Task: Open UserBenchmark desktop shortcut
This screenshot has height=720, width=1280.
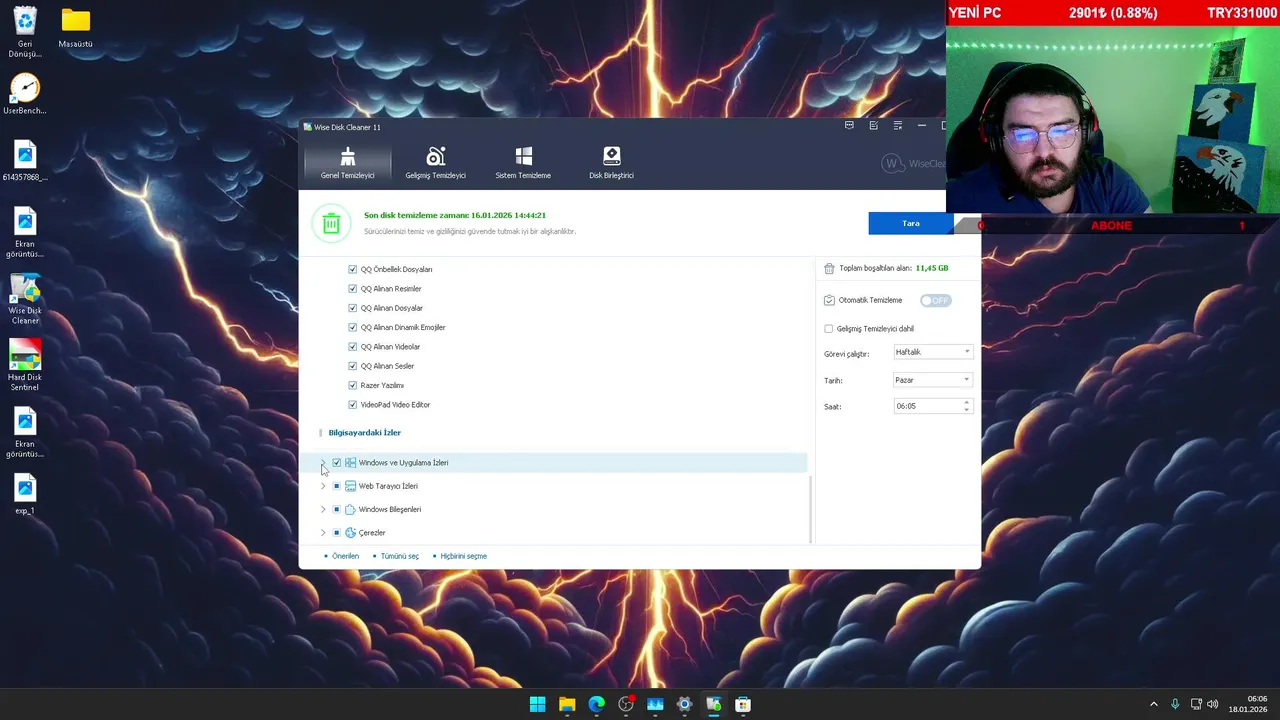Action: pos(25,94)
